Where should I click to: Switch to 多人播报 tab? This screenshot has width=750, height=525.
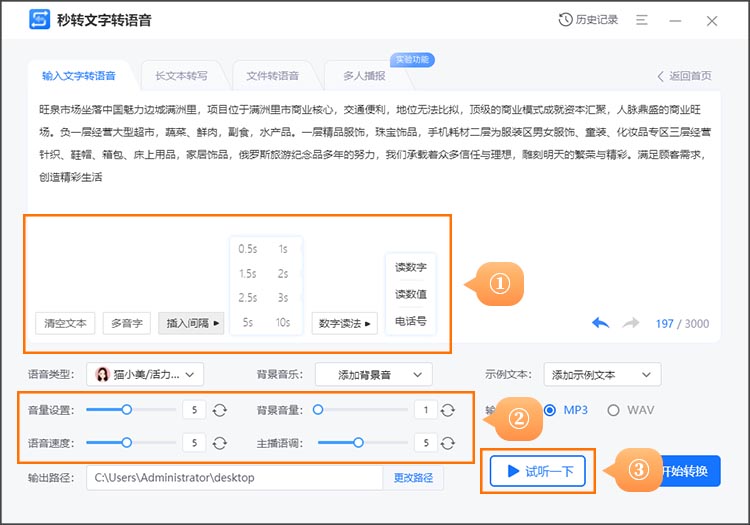[x=364, y=76]
